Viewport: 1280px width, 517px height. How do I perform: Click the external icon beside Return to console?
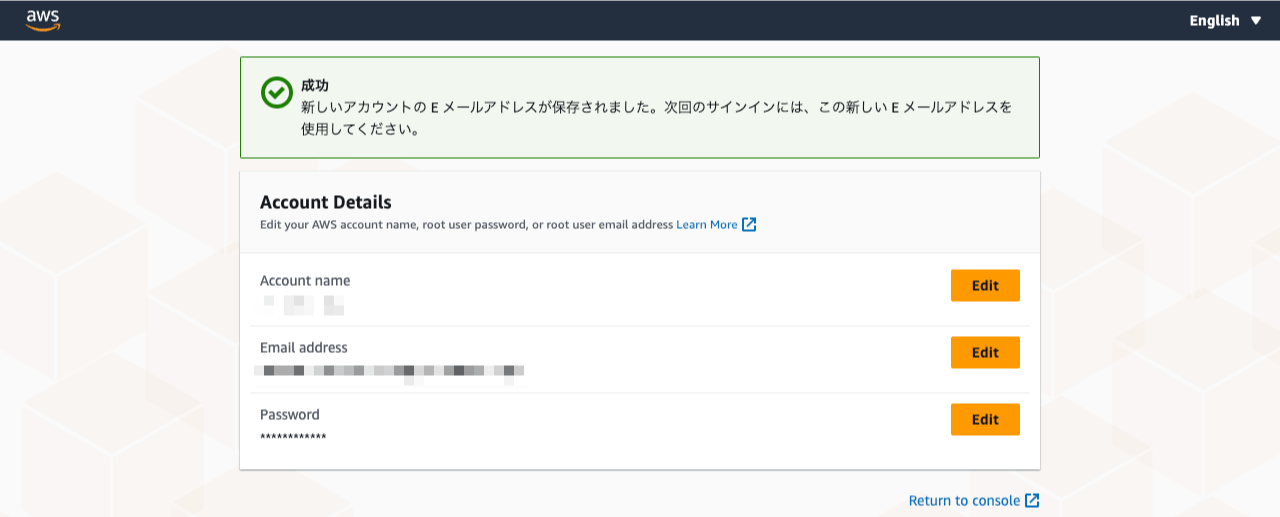1032,500
